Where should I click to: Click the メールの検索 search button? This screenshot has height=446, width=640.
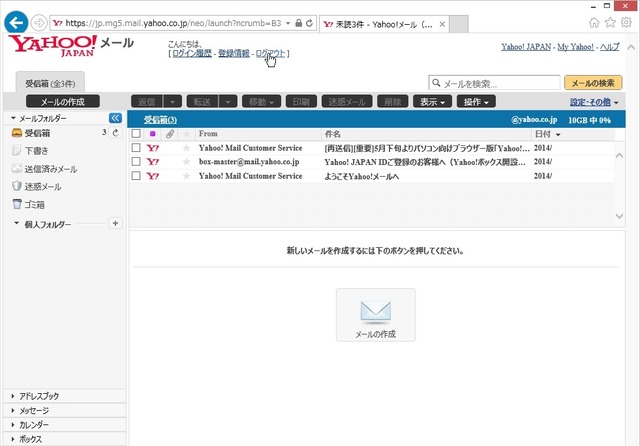coord(593,83)
